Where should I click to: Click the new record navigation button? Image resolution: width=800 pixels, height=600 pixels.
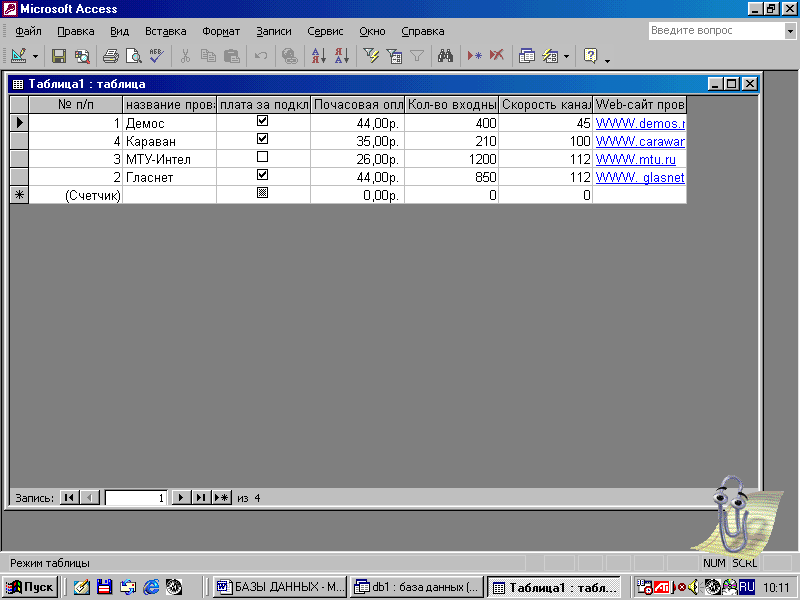222,497
